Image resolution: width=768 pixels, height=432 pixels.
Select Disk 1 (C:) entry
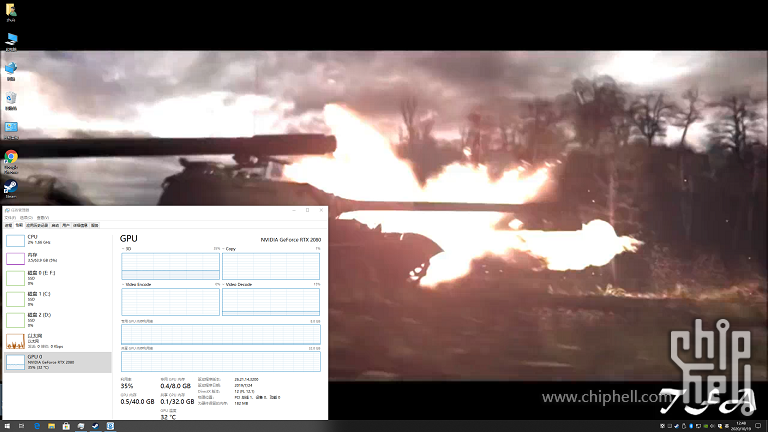pos(57,299)
